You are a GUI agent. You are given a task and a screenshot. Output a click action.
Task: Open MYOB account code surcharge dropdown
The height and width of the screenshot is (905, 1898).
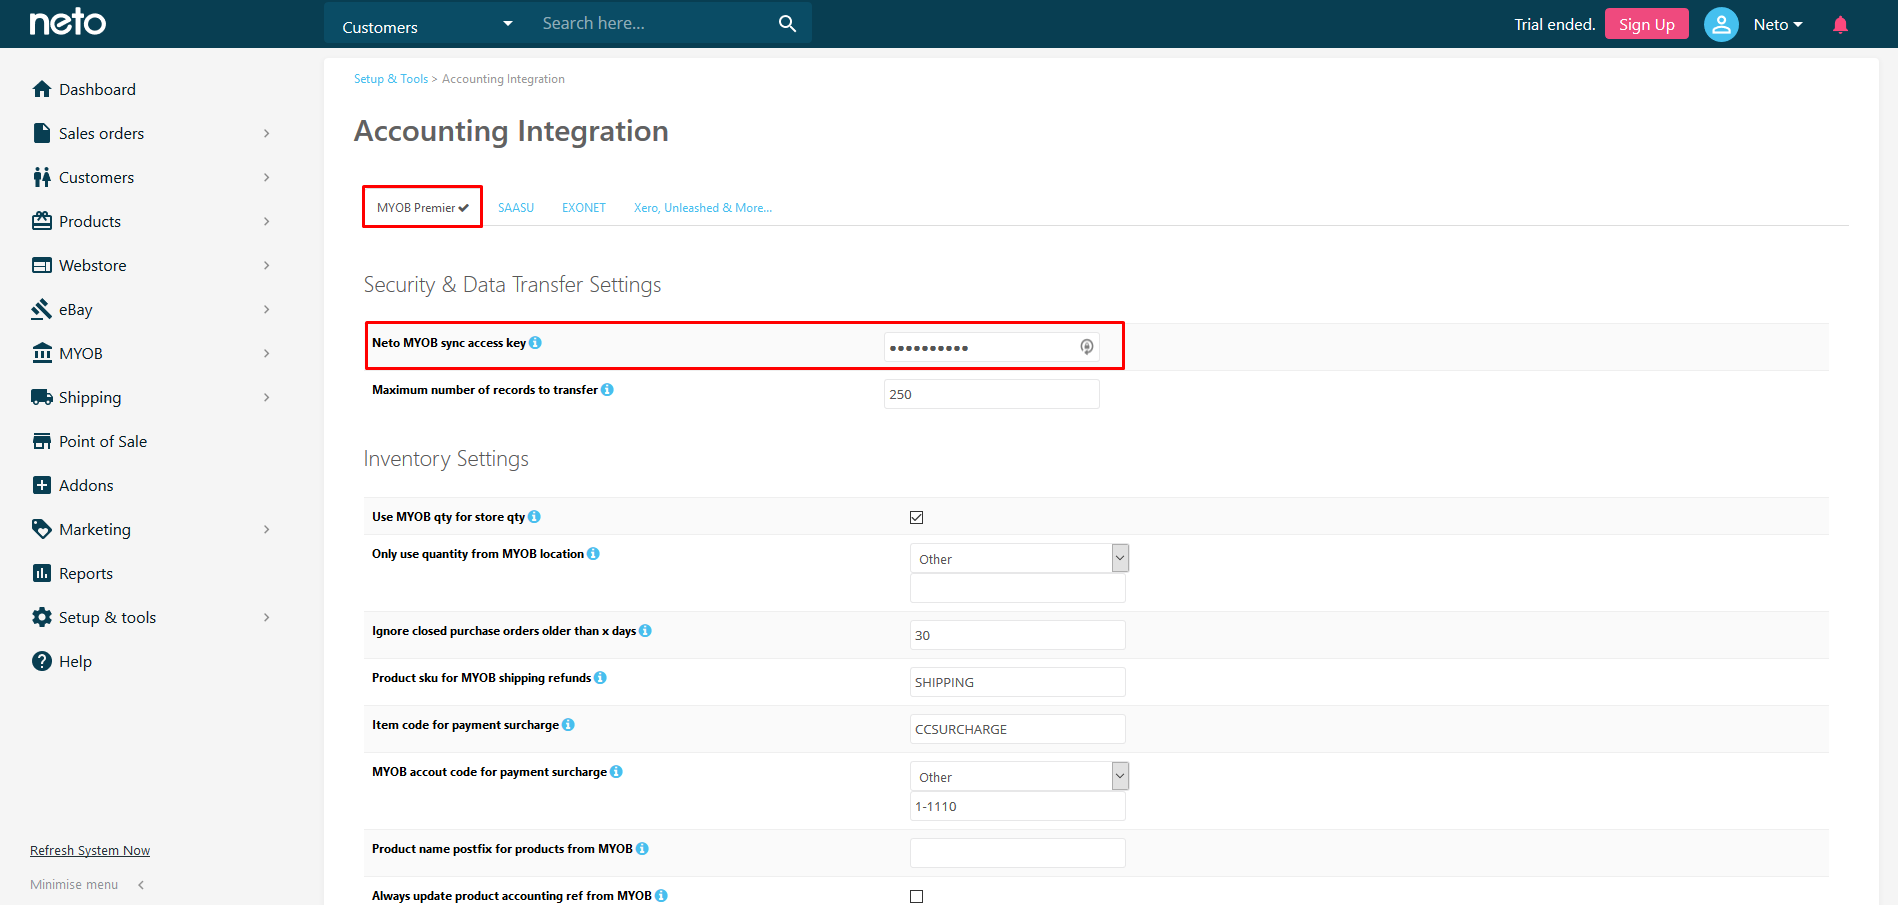point(1019,776)
